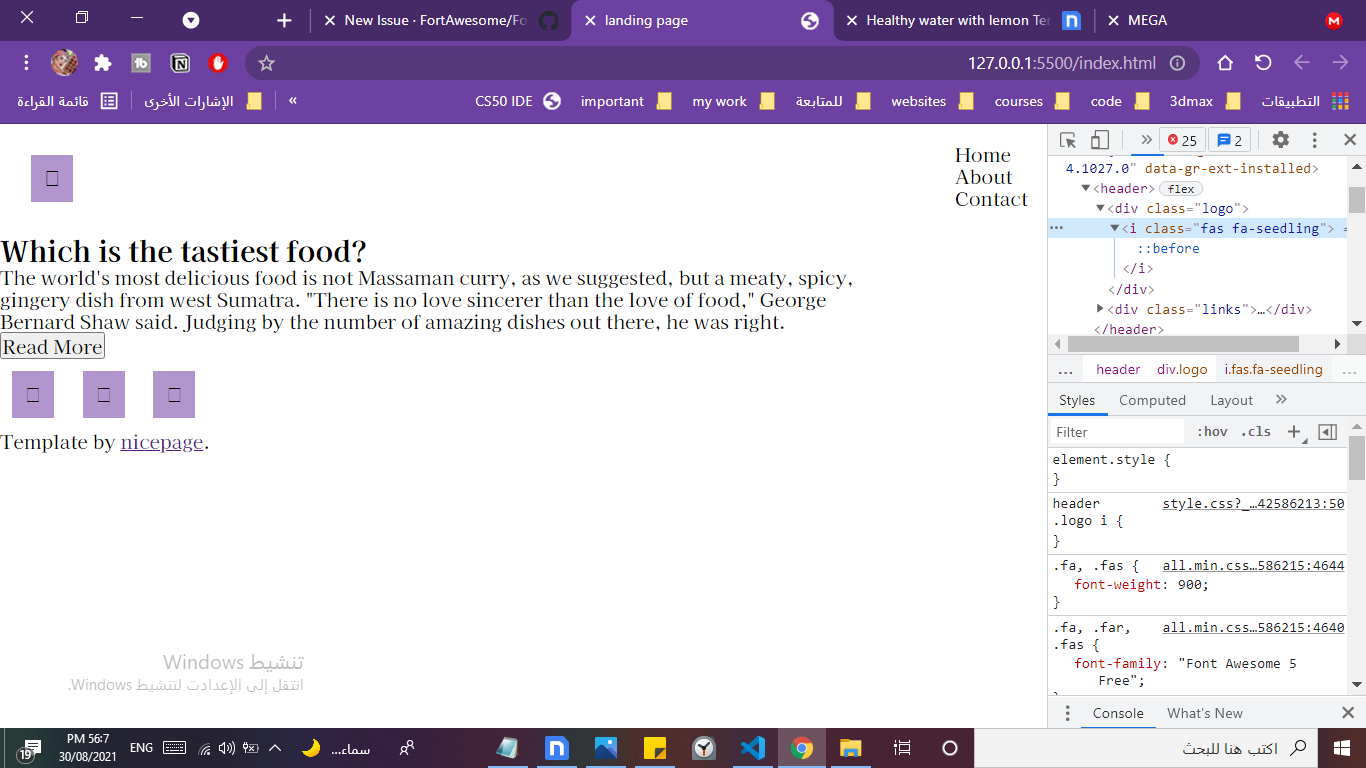Open the 2 issues badge
Image resolution: width=1366 pixels, height=768 pixels.
1230,140
